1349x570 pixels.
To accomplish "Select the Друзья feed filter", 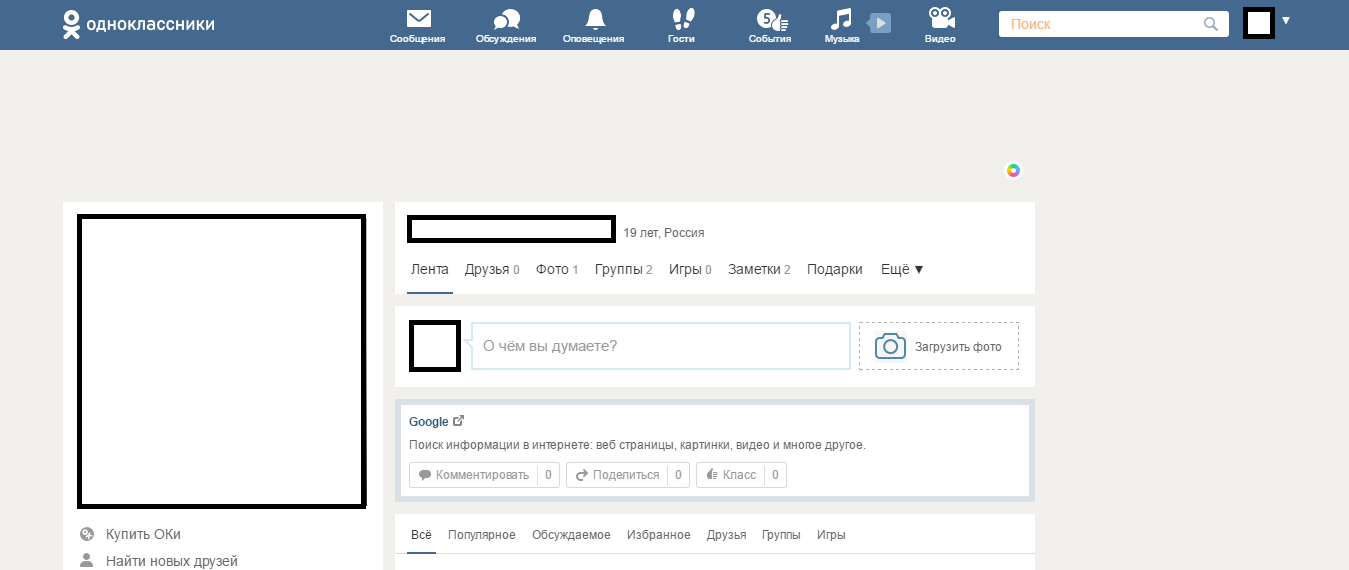I will coord(726,535).
